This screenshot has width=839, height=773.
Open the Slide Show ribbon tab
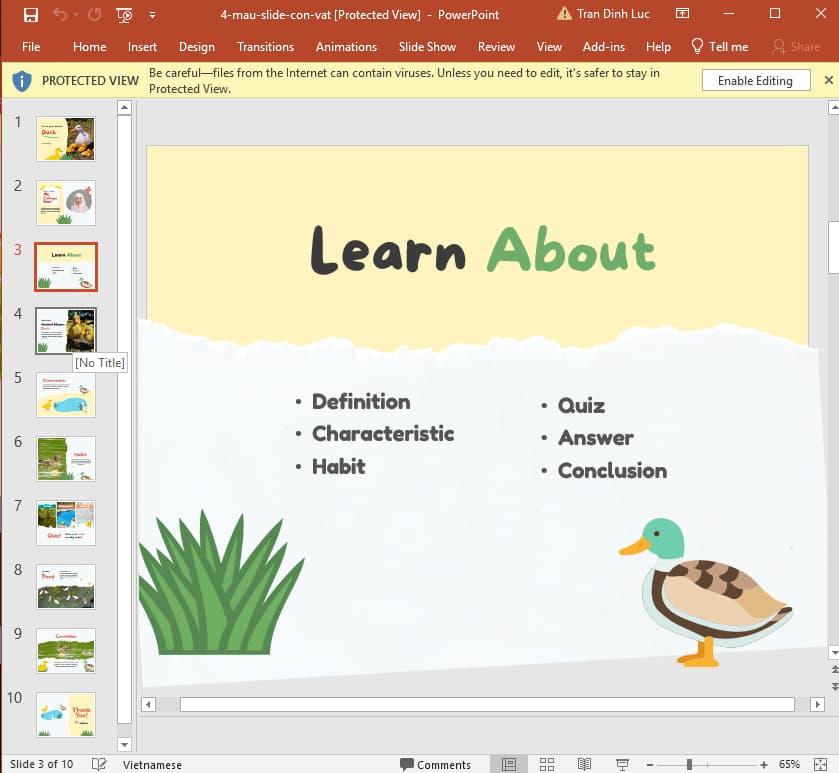427,46
